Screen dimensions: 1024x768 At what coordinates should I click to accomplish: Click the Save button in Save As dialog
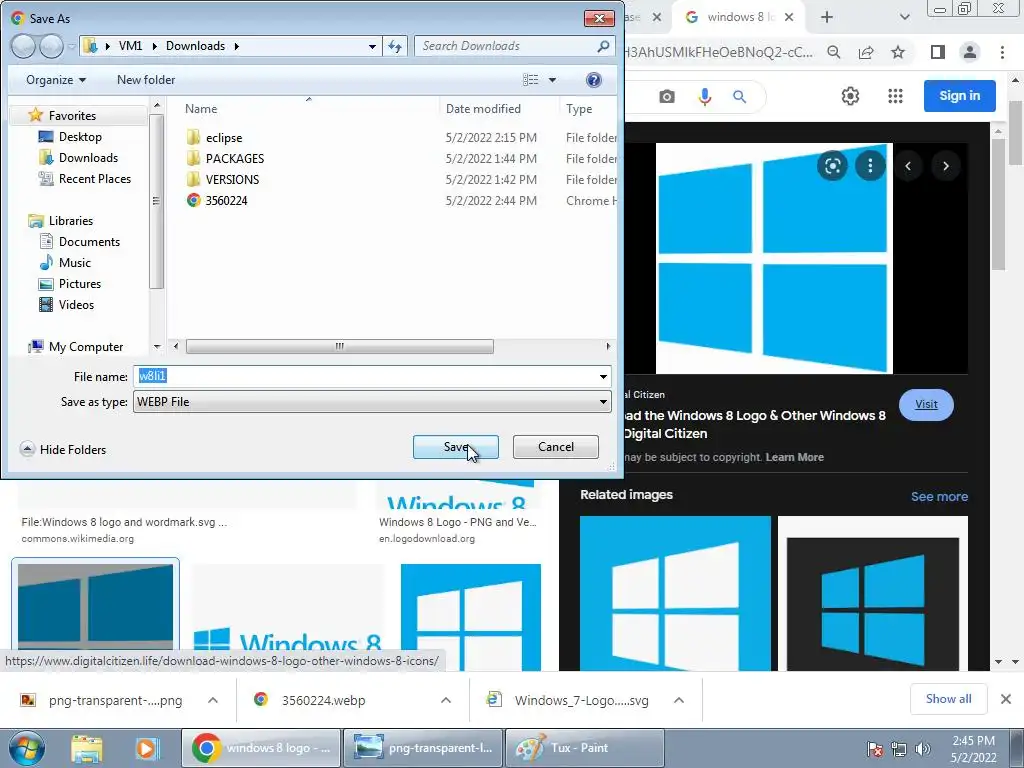(455, 447)
